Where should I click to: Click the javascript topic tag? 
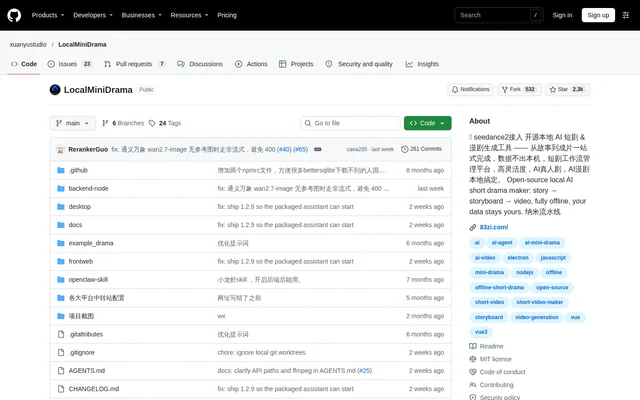(553, 258)
